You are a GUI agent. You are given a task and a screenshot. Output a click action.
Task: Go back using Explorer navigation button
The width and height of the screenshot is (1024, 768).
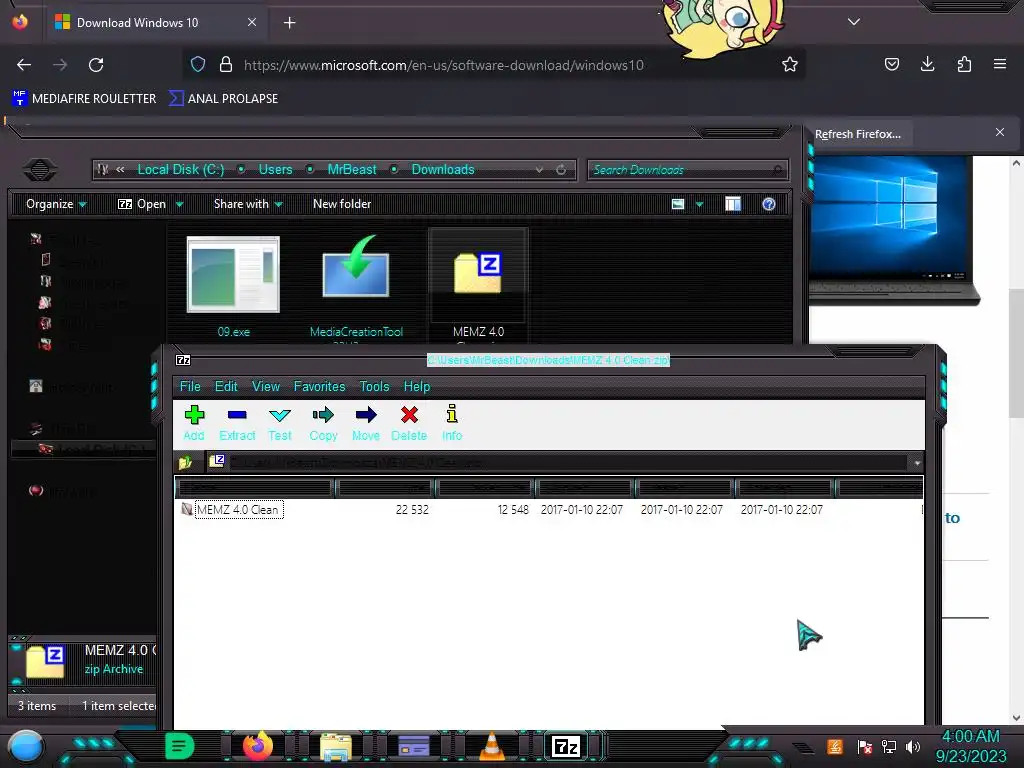coord(40,170)
